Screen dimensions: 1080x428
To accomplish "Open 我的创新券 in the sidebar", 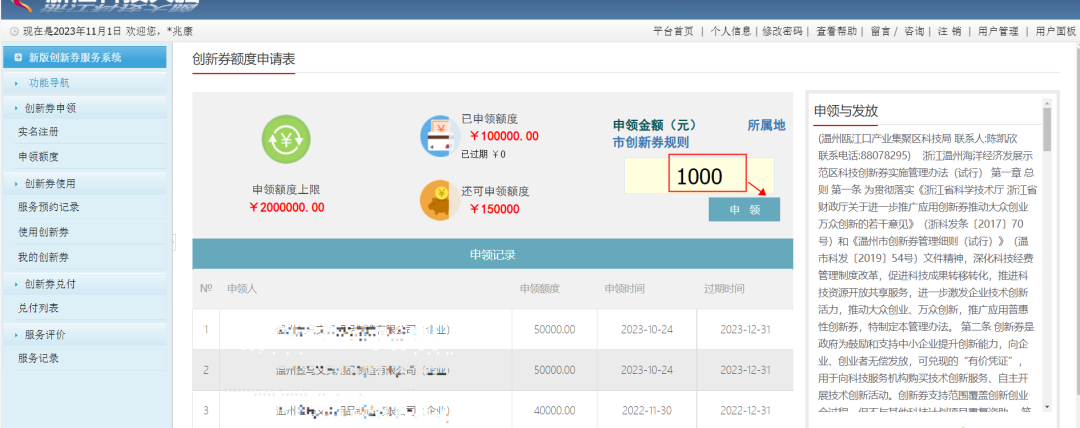I will point(43,257).
